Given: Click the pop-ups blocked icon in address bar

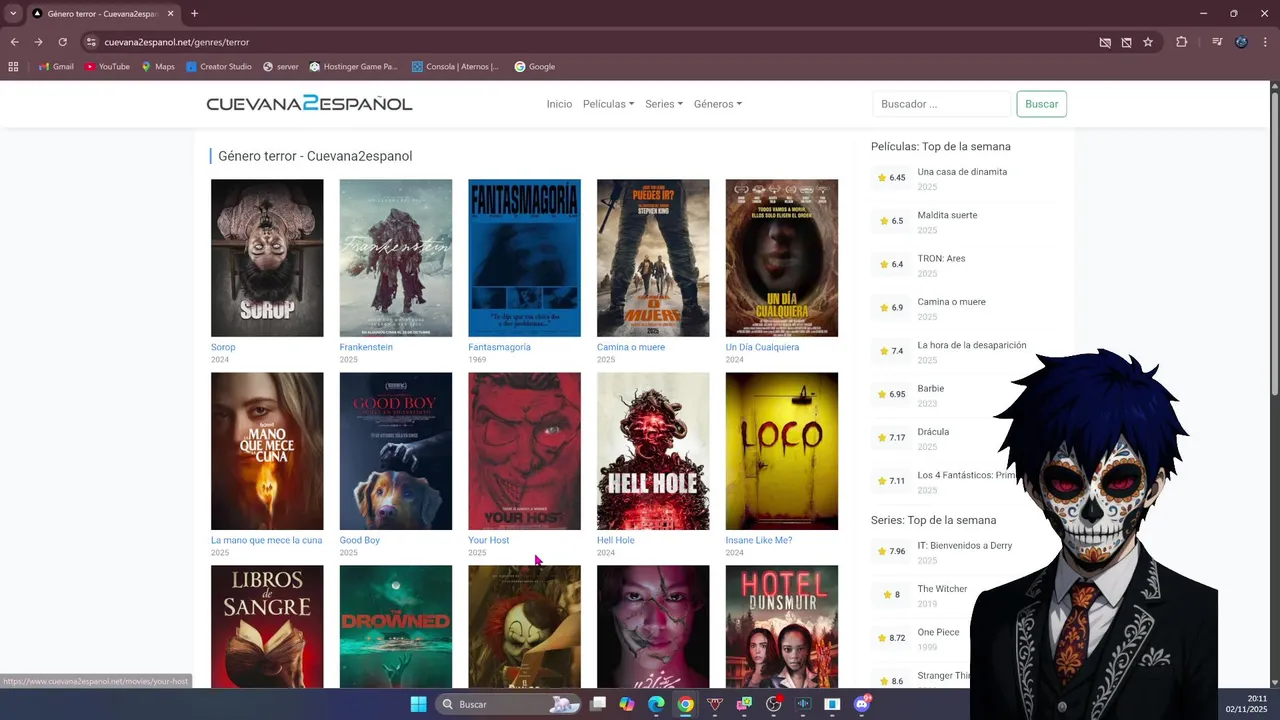Looking at the screenshot, I should [x=1126, y=42].
